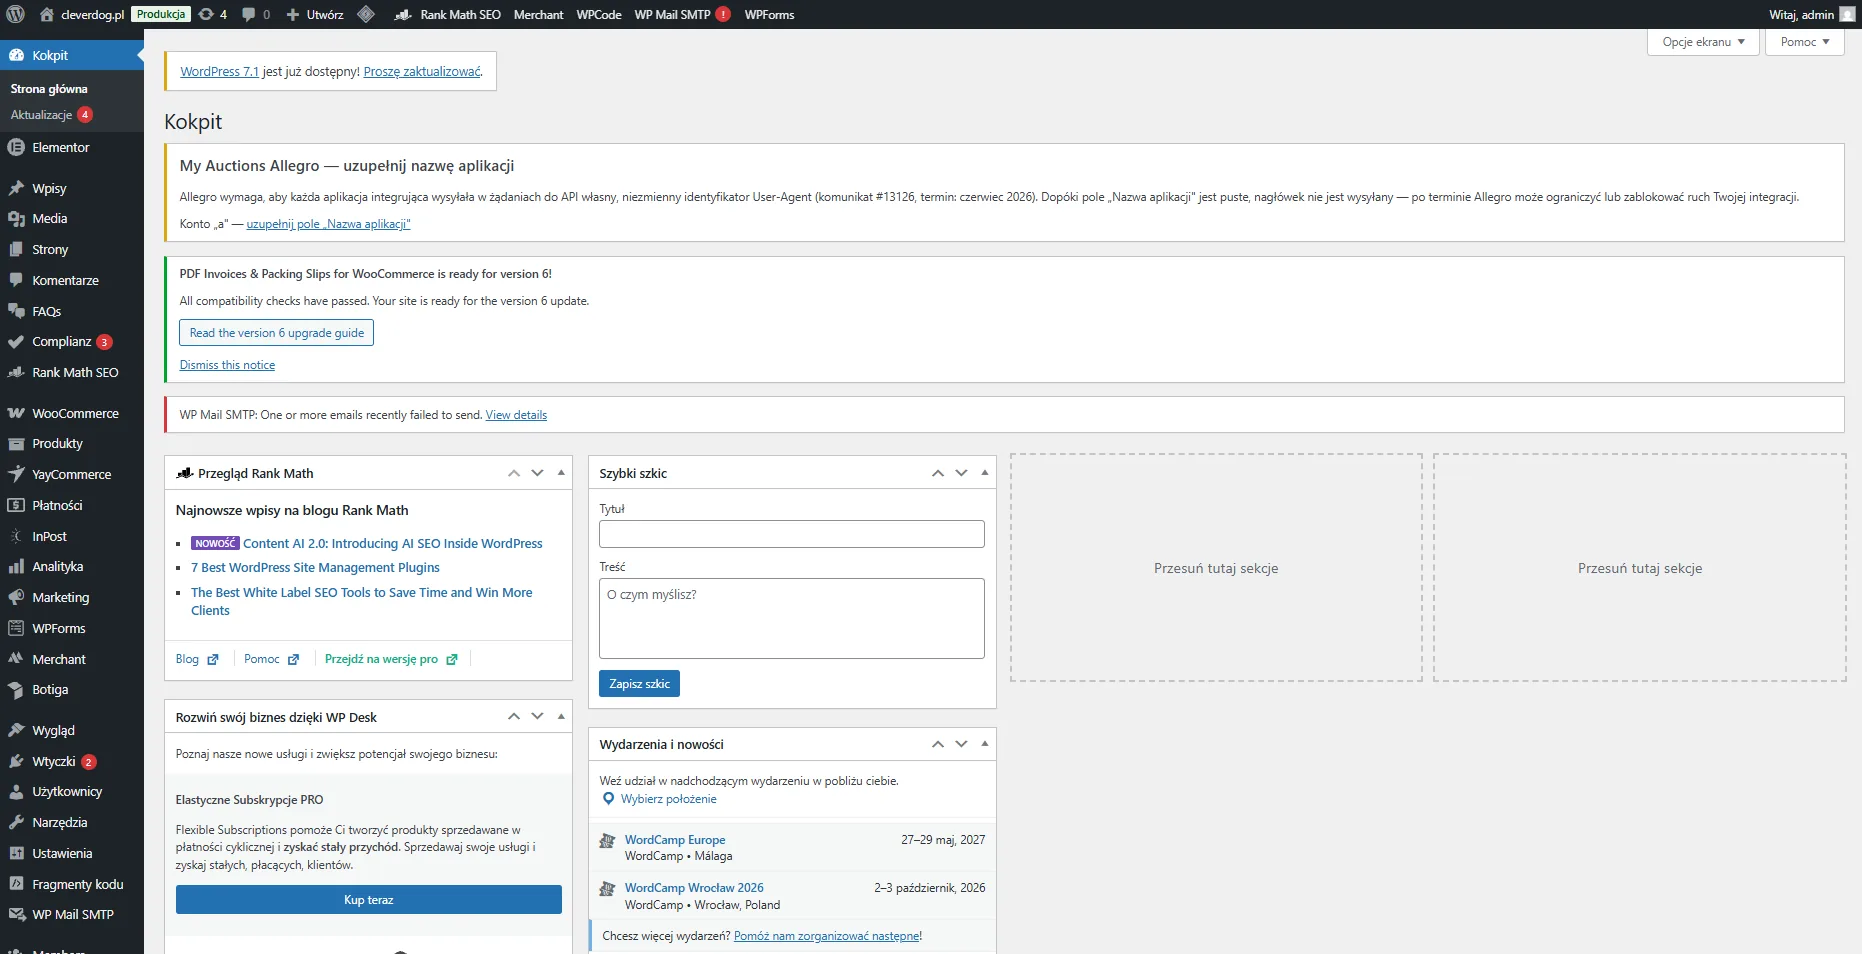Image resolution: width=1862 pixels, height=954 pixels.
Task: Open the Rank Math SEO admin bar menu
Action: pyautogui.click(x=447, y=14)
